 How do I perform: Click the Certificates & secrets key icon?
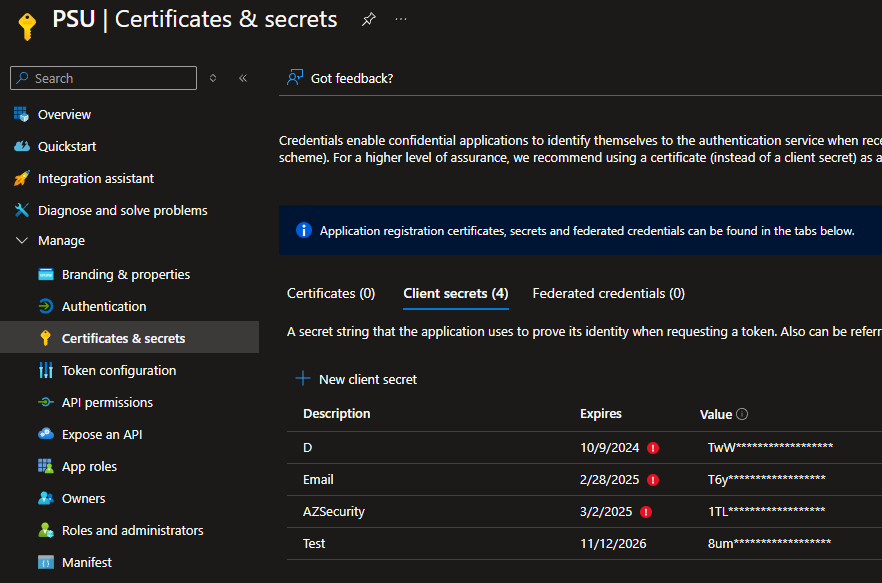pyautogui.click(x=46, y=338)
